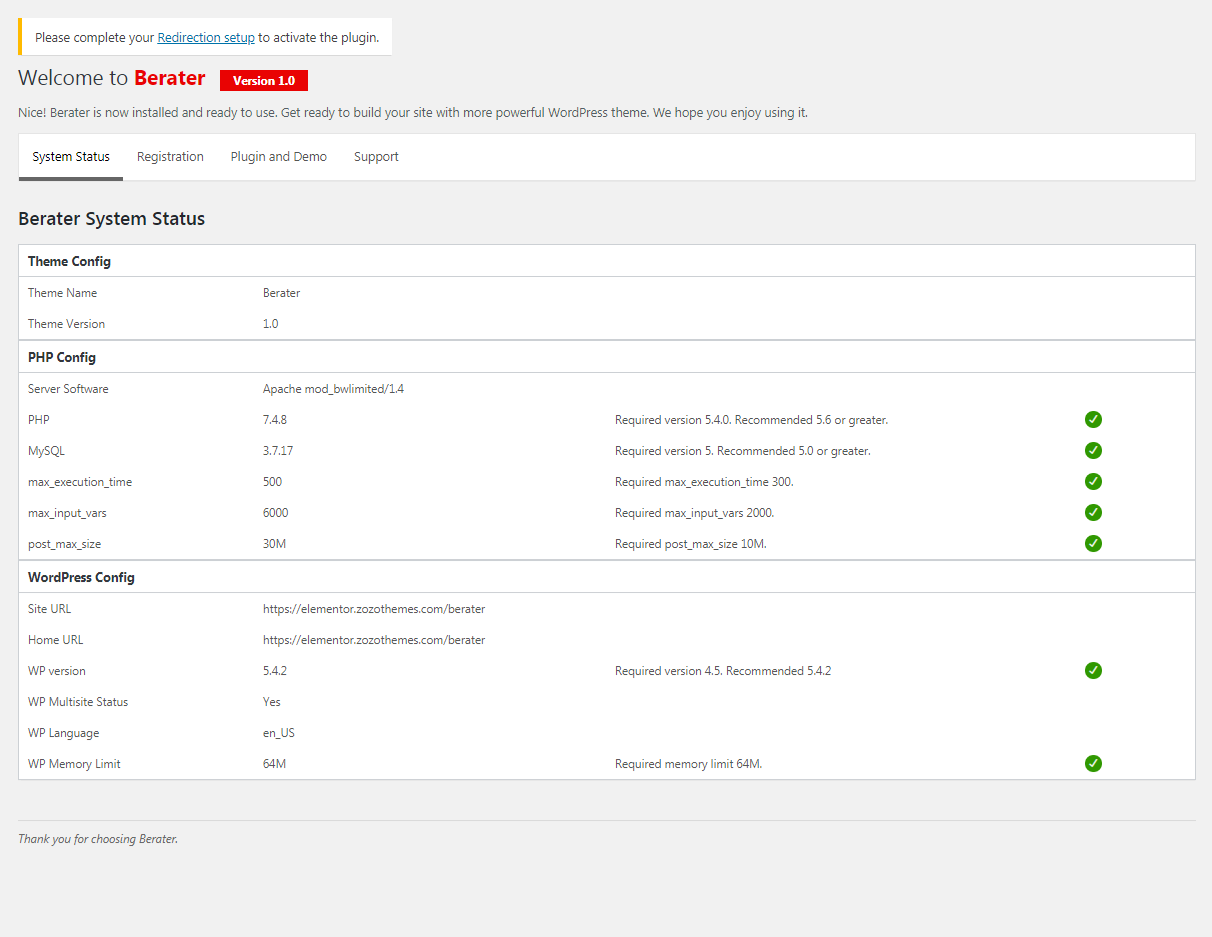Click the Theme Config section header
The width and height of the screenshot is (1212, 937).
click(x=69, y=261)
